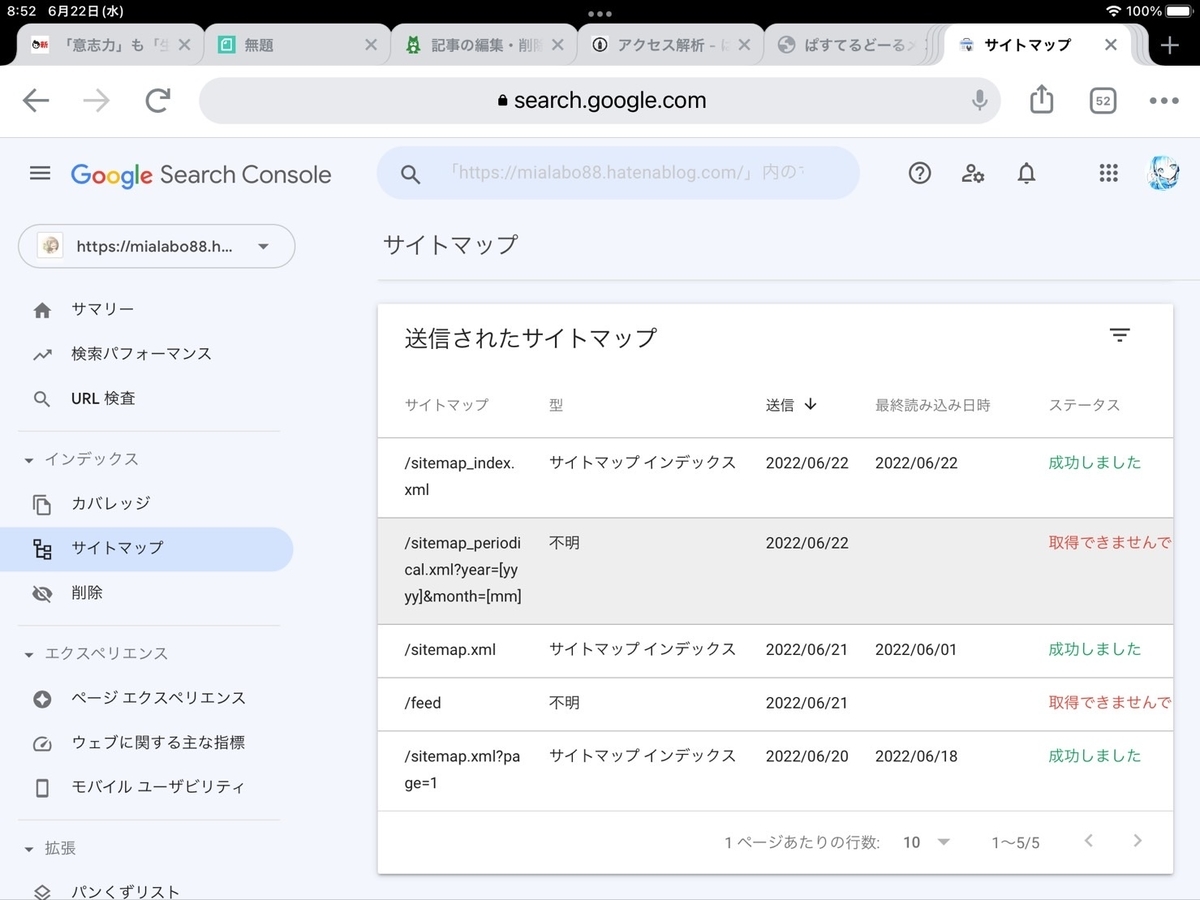Image resolution: width=1200 pixels, height=900 pixels.
Task: Reload the page with refresh icon
Action: (157, 100)
